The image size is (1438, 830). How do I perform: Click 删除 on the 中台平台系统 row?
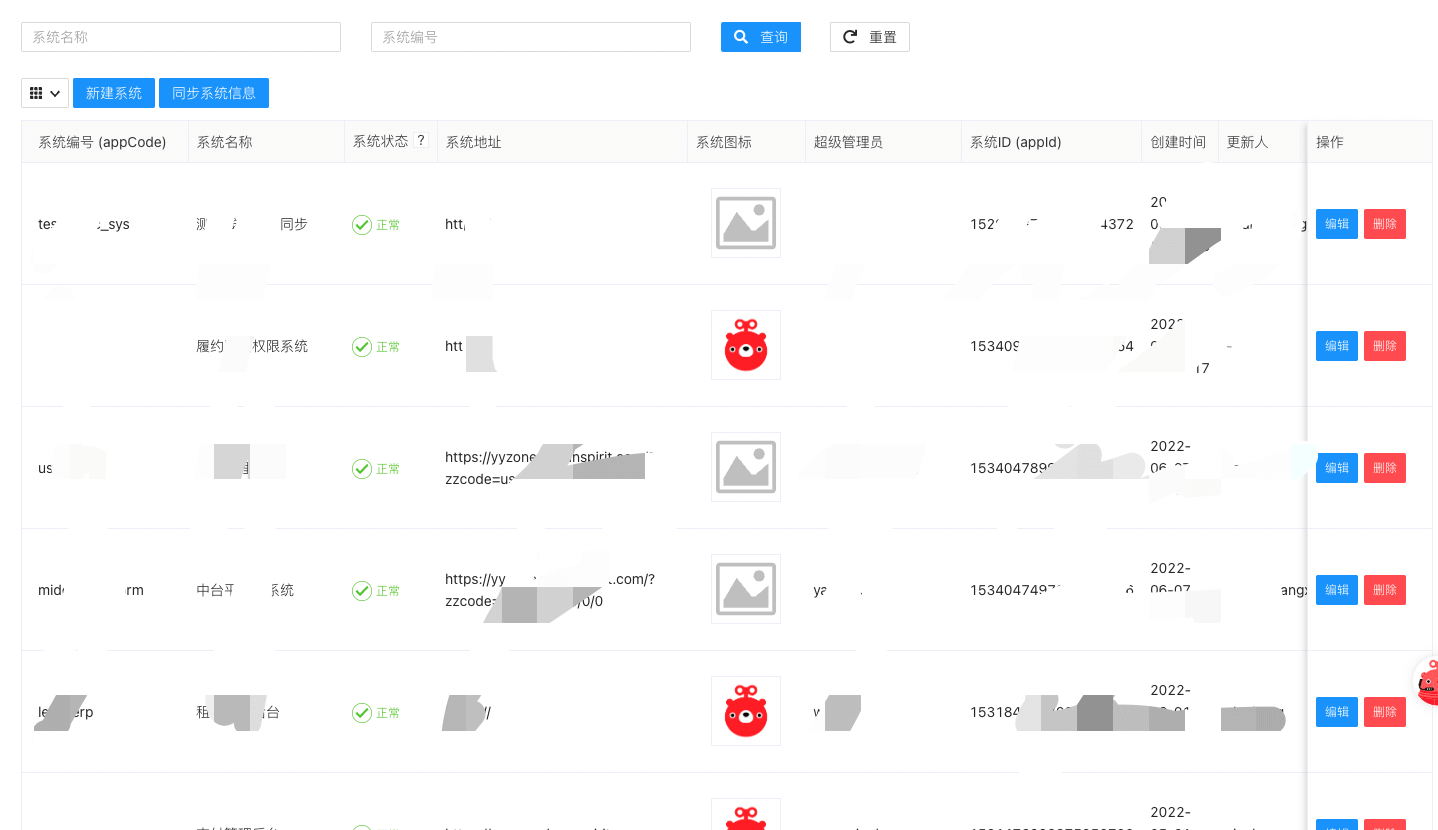click(x=1384, y=589)
